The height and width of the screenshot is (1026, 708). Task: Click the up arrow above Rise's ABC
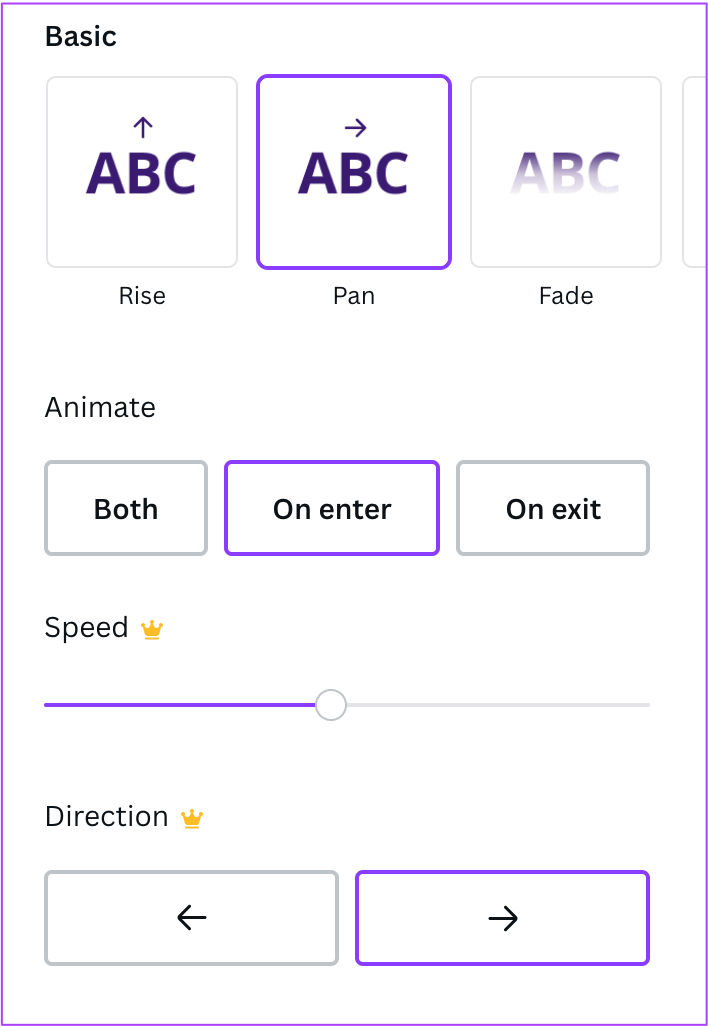(x=142, y=127)
